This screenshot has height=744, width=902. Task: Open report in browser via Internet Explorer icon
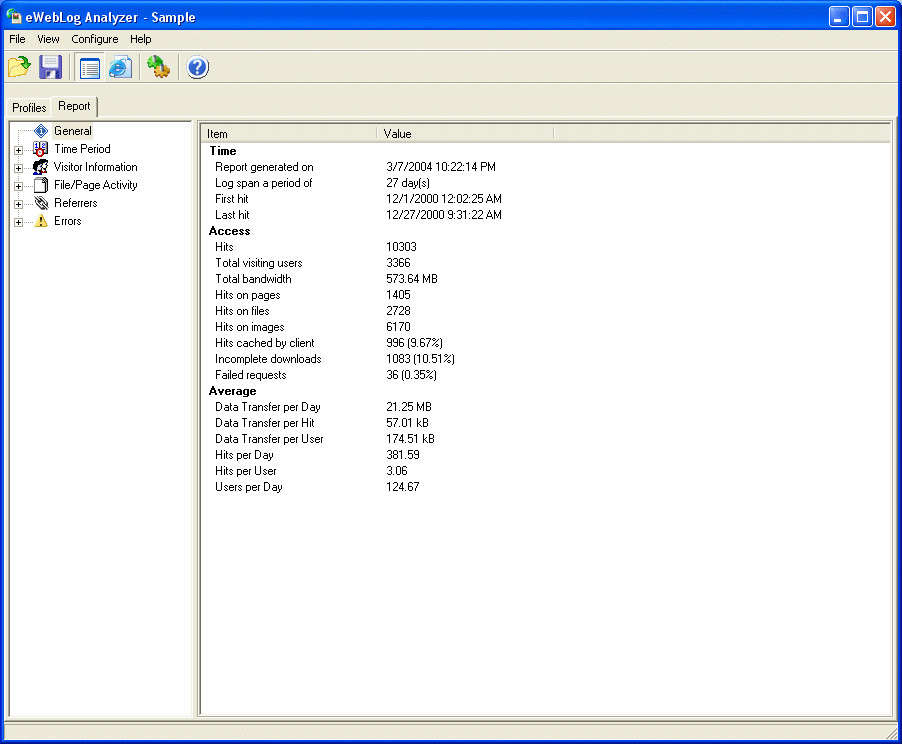pyautogui.click(x=121, y=68)
